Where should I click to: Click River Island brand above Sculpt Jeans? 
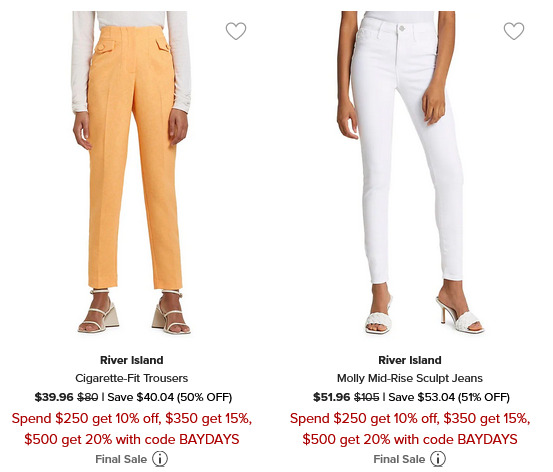coord(410,360)
